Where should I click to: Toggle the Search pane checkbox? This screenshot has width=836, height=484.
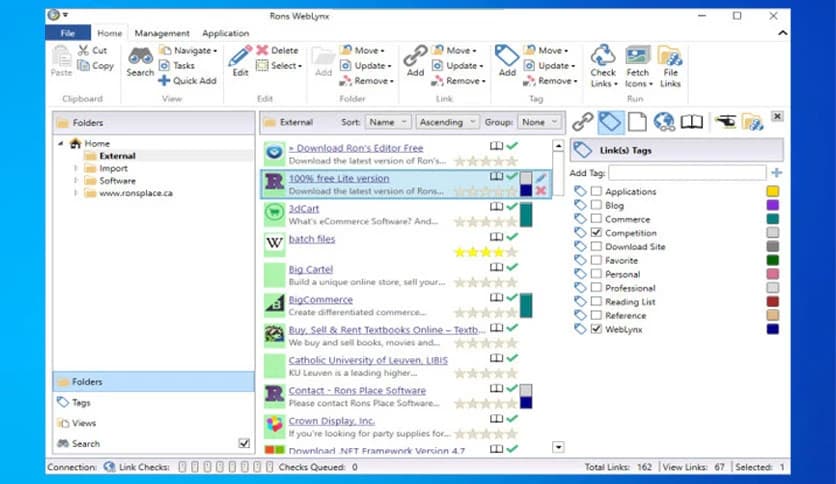coord(244,443)
